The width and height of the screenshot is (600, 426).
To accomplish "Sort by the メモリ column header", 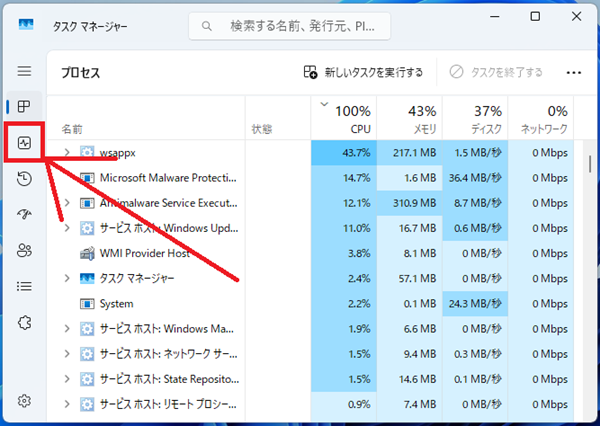I will 409,118.
